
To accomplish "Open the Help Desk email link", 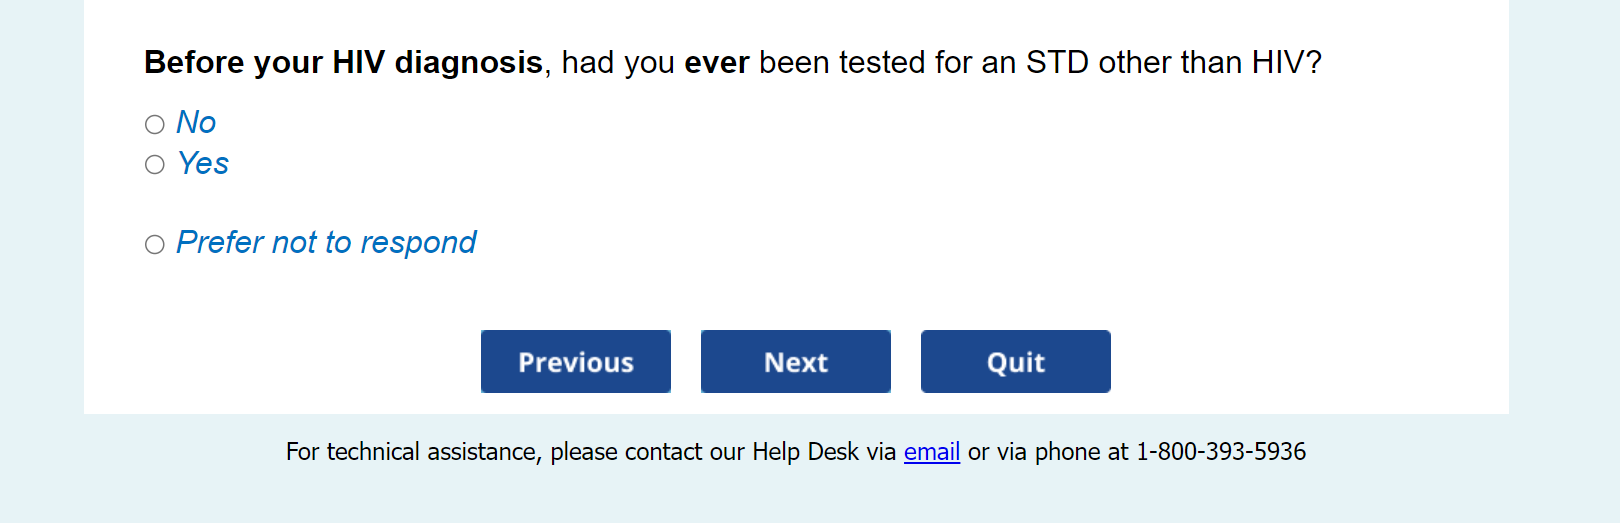I will [x=931, y=452].
